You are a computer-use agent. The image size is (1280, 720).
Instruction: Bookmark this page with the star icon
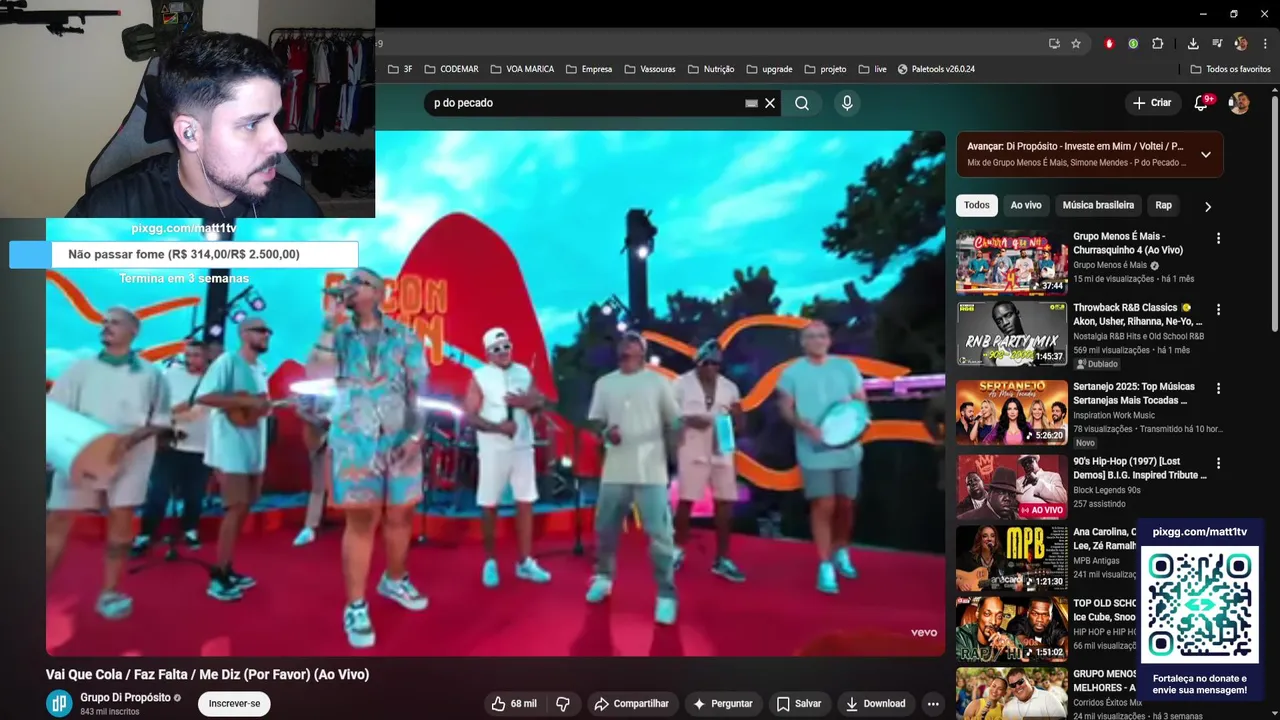click(x=1076, y=44)
